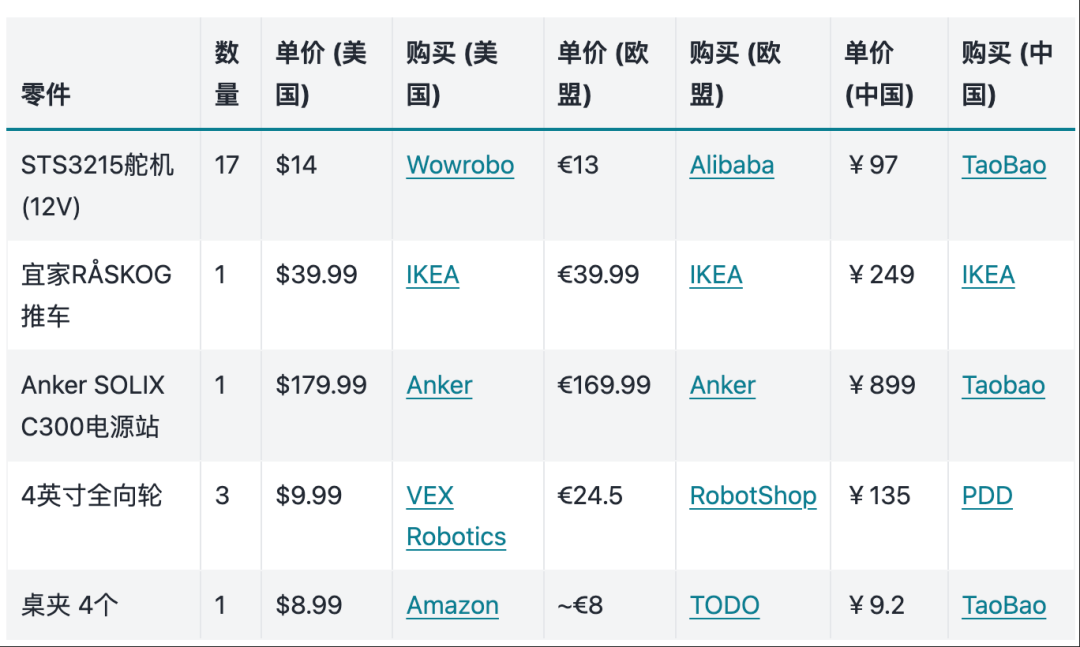Image resolution: width=1080 pixels, height=647 pixels.
Task: Click TaoBao link in STS3215 servo row
Action: 1004,165
